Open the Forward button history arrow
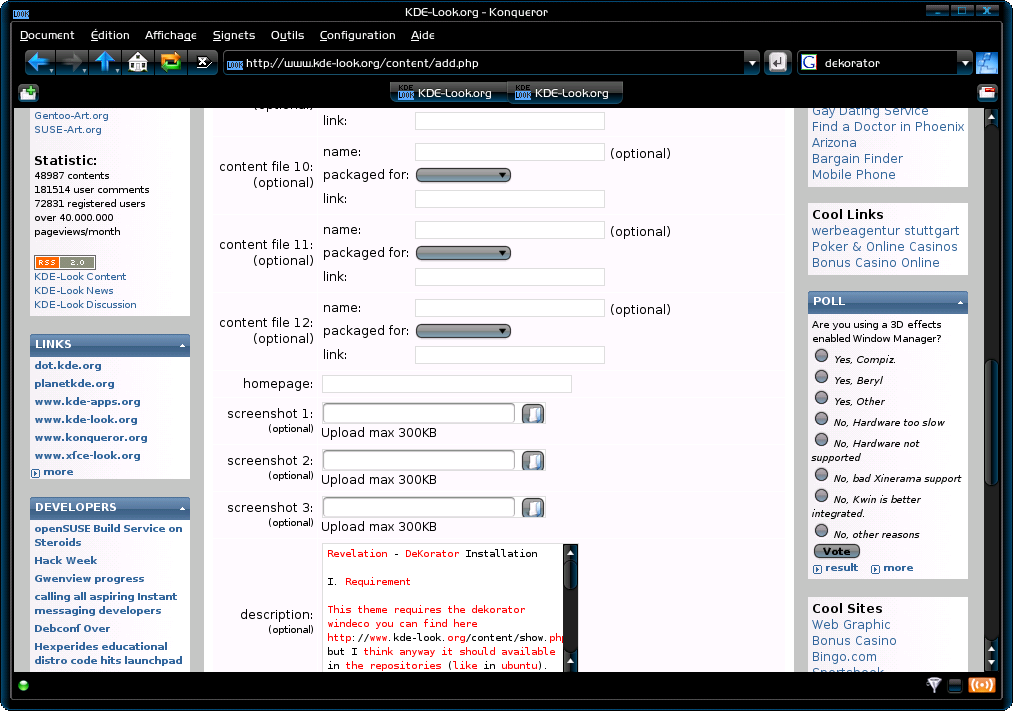The width and height of the screenshot is (1013, 711). click(85, 70)
